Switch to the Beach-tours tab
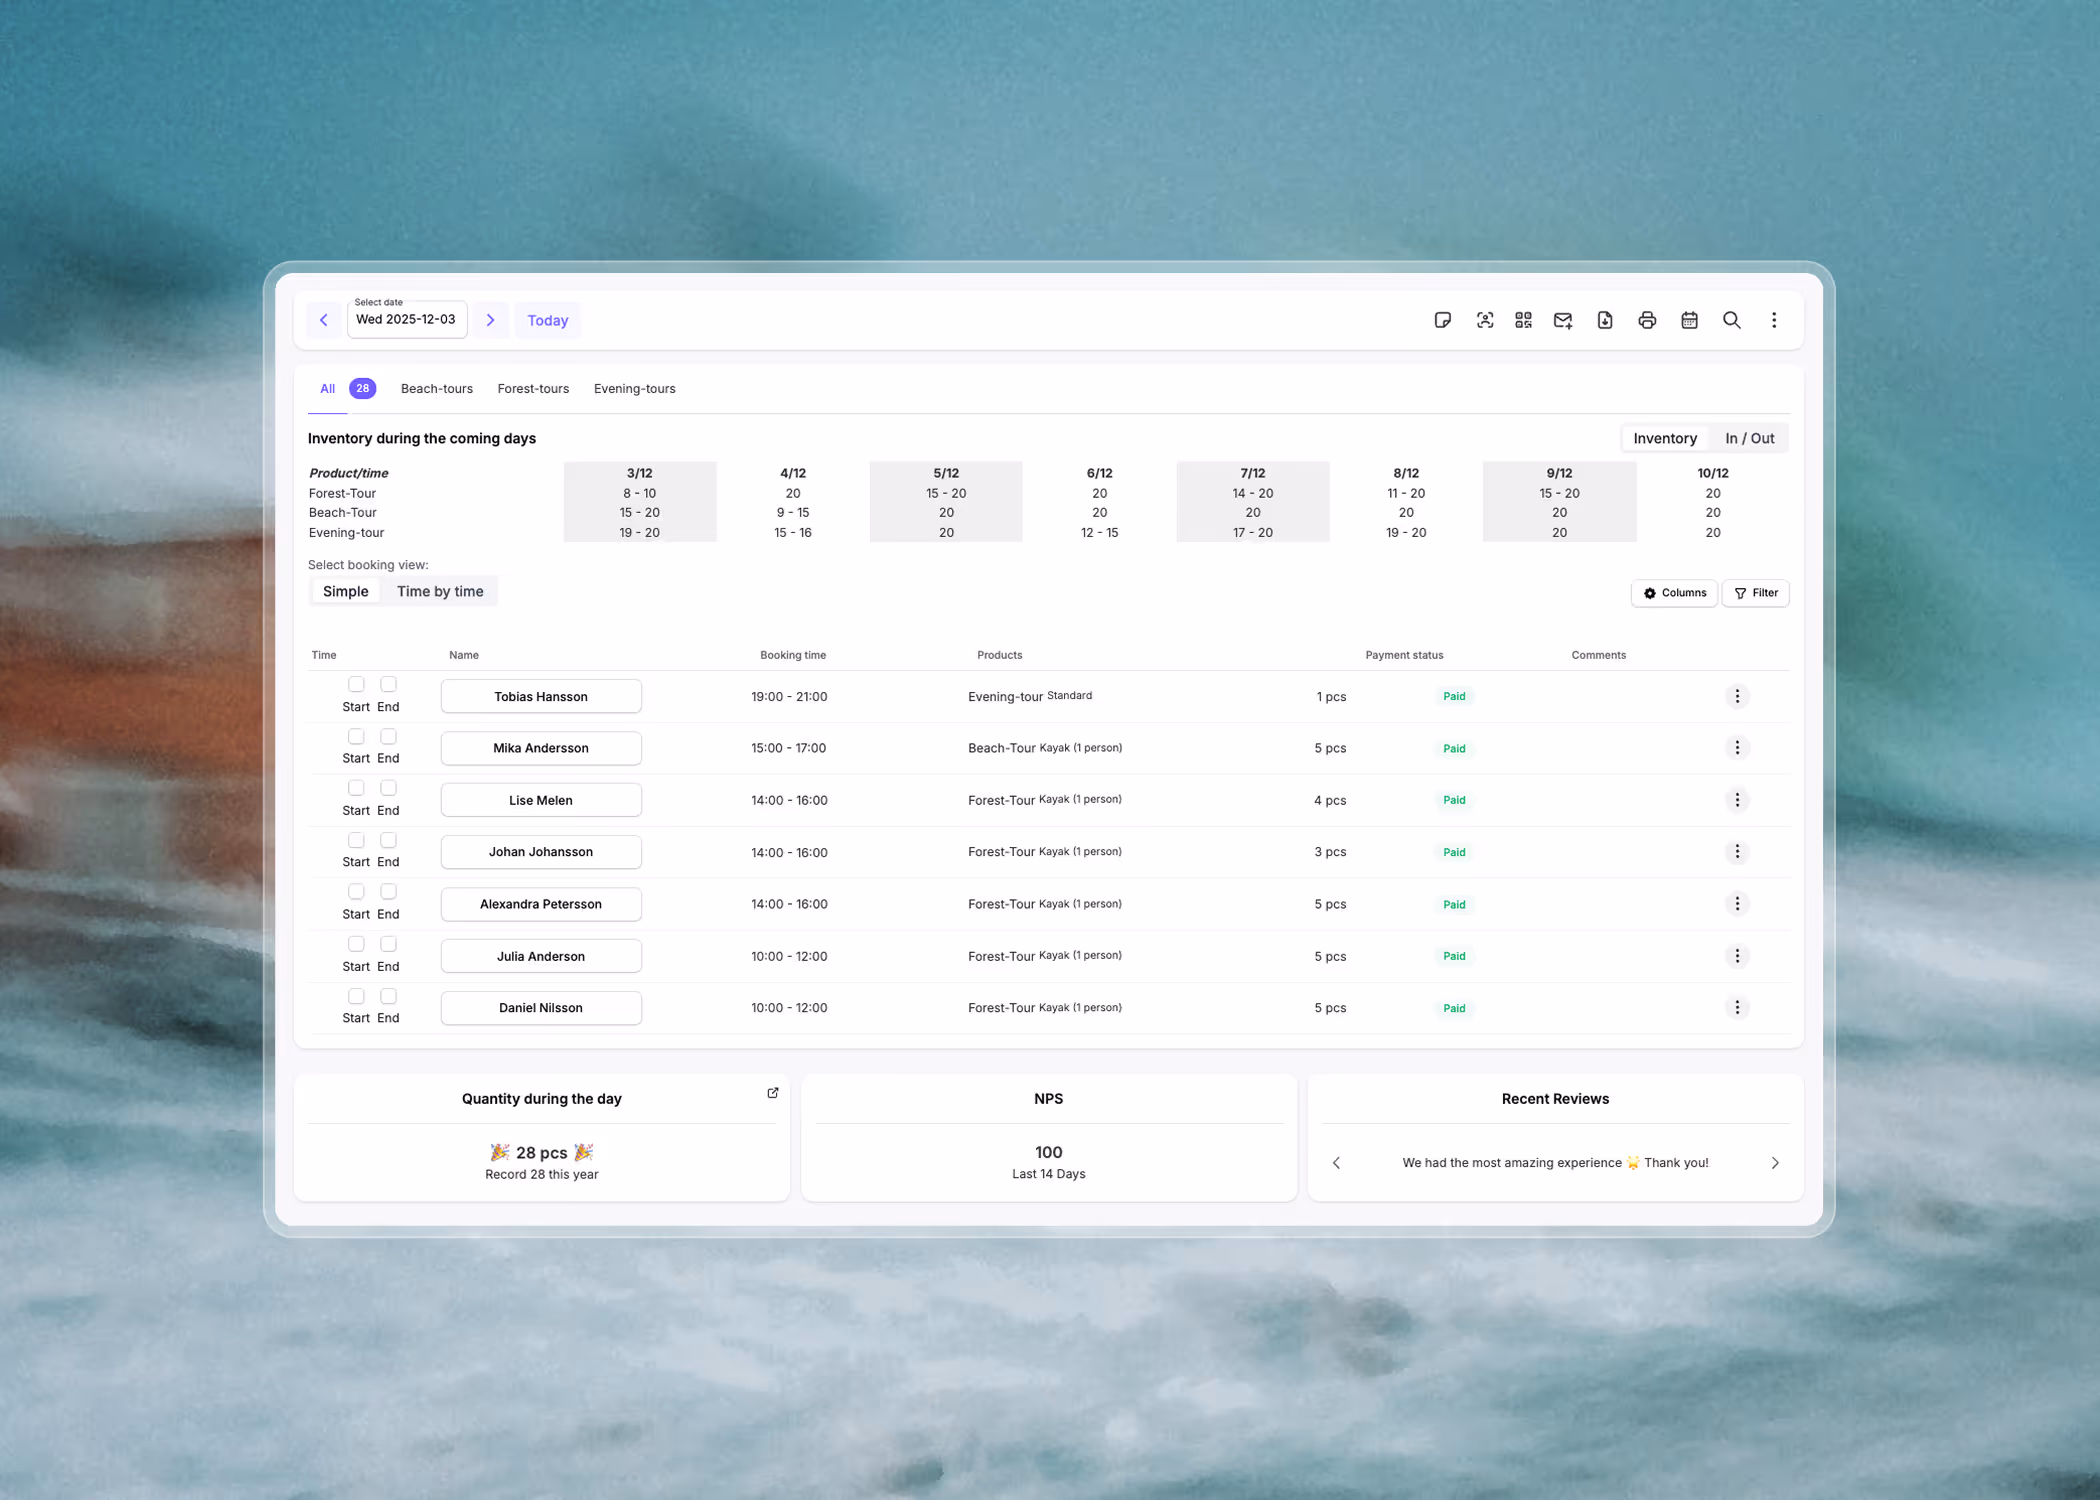The height and width of the screenshot is (1500, 2100). [x=436, y=389]
